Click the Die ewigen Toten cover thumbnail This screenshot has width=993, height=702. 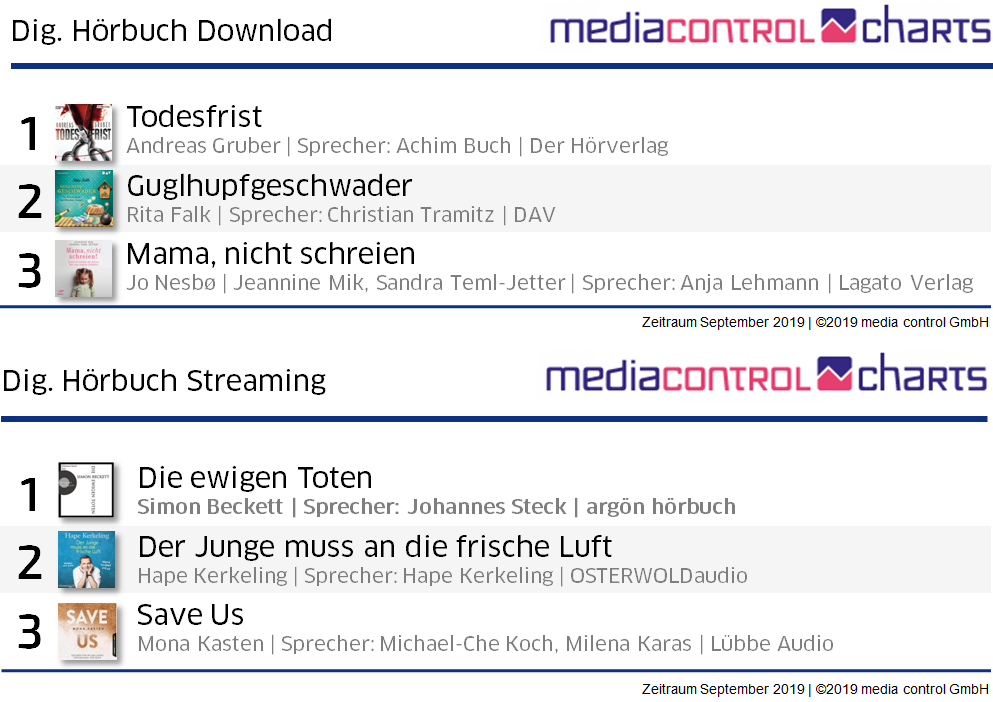tap(85, 490)
